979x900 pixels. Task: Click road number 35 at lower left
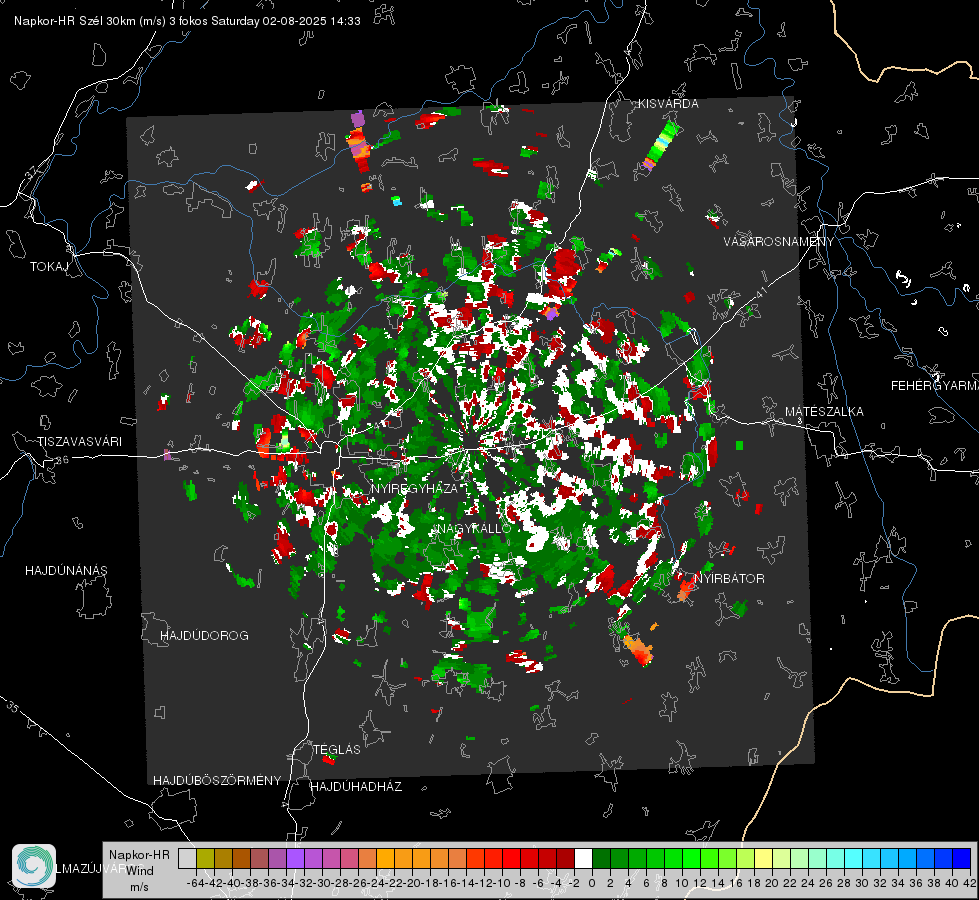(13, 707)
